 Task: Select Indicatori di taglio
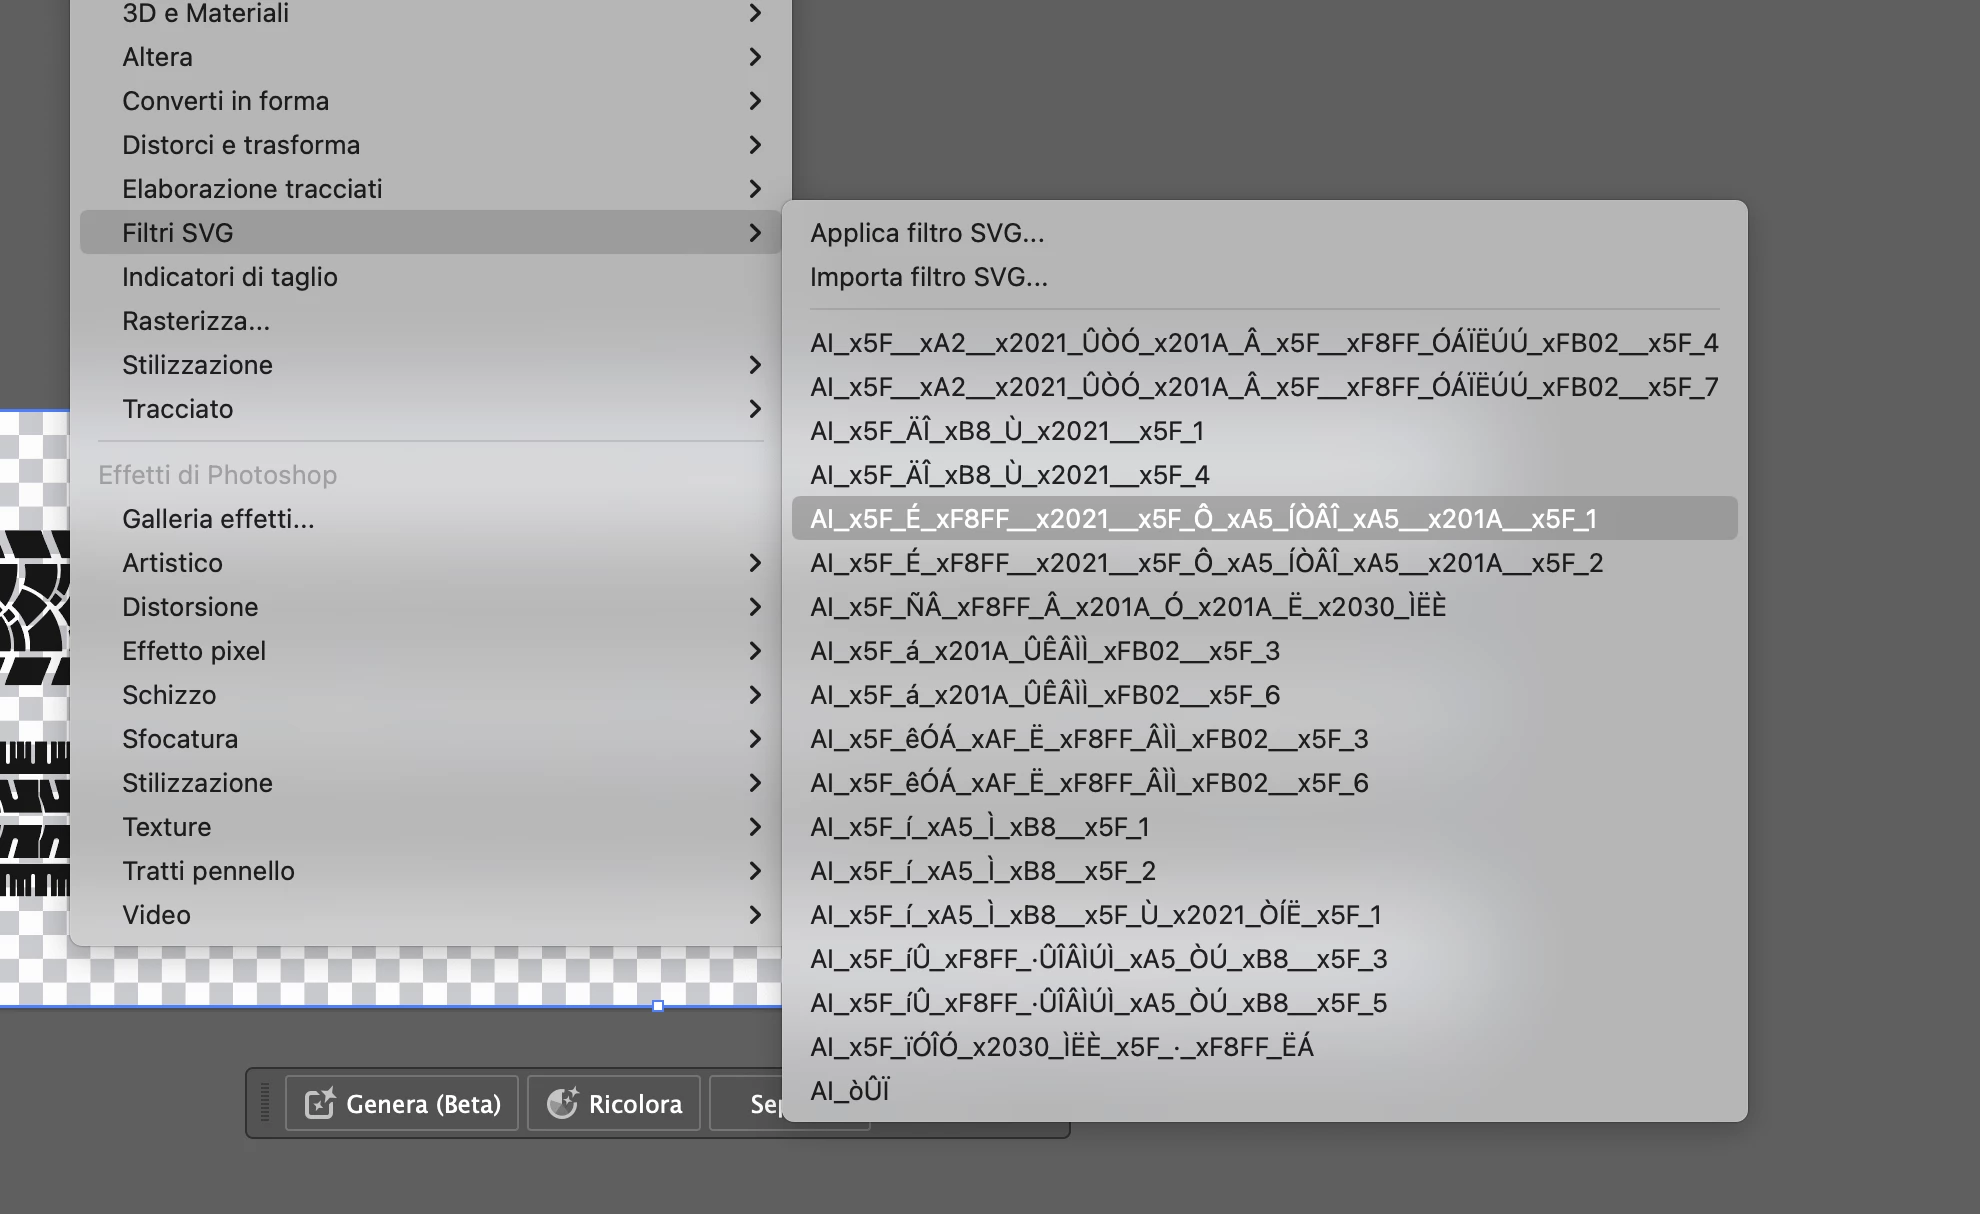point(229,277)
